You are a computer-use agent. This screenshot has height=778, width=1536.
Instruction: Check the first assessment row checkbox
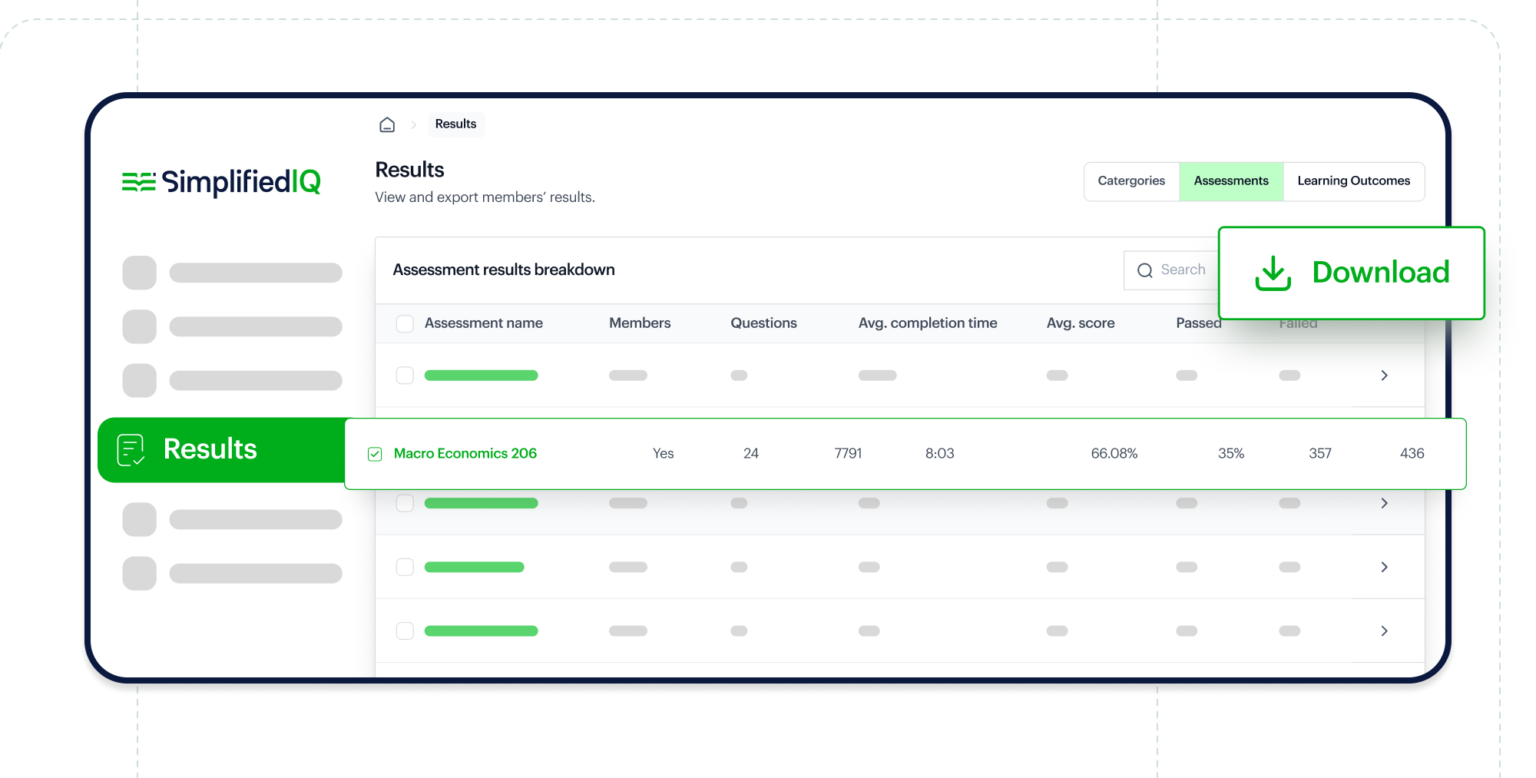405,375
